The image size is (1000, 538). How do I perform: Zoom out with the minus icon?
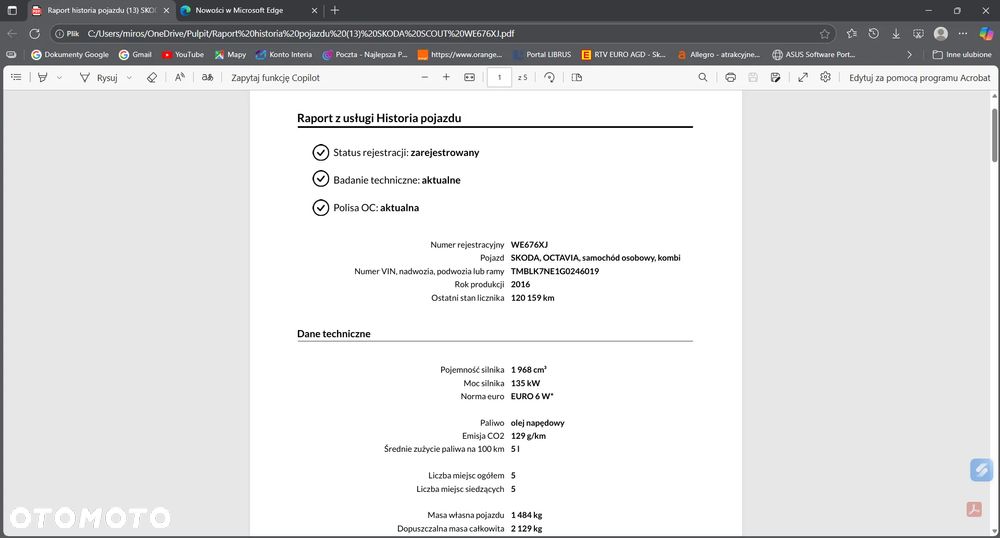tap(425, 77)
